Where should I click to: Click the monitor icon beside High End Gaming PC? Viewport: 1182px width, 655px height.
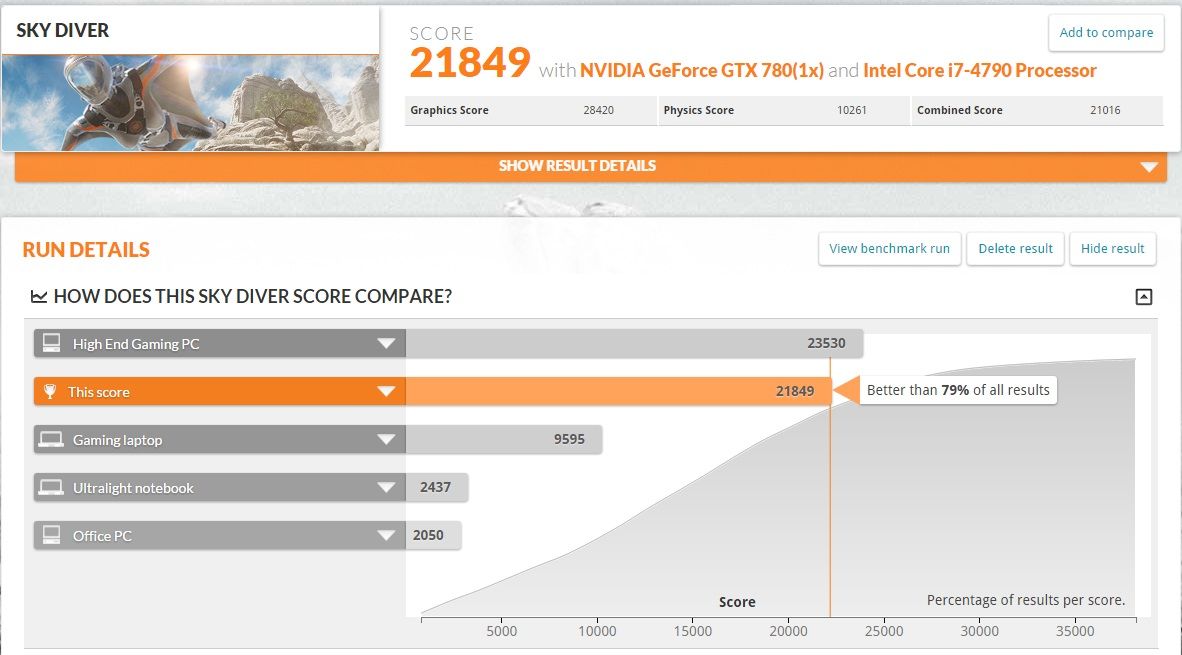click(51, 343)
